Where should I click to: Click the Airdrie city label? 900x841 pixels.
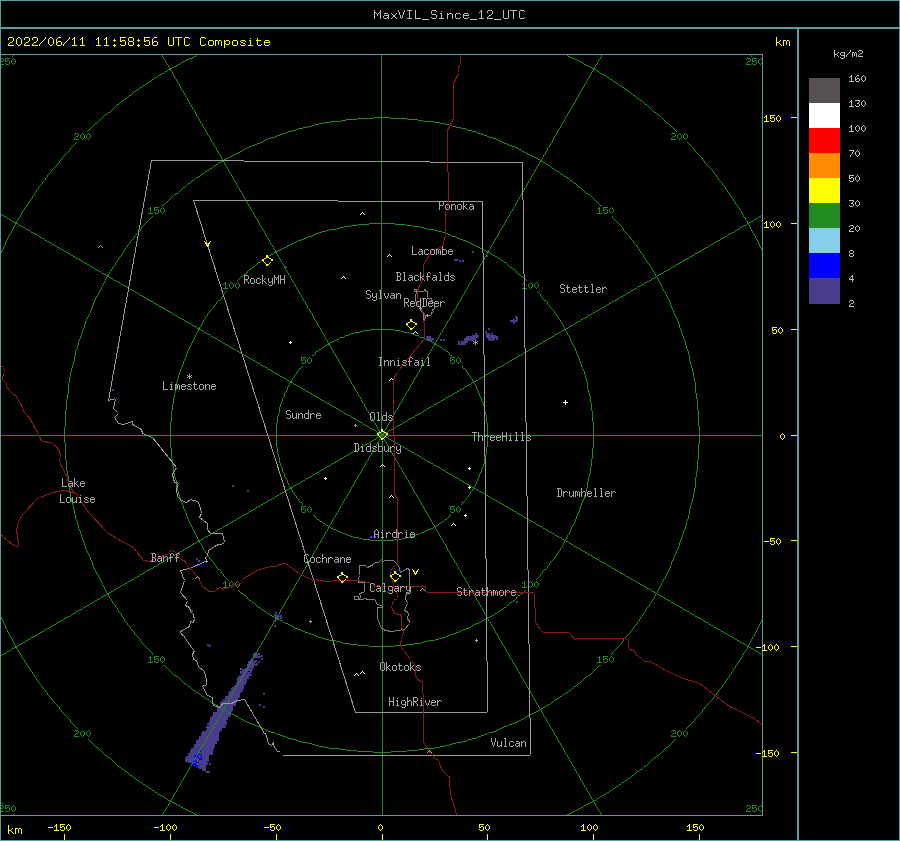pyautogui.click(x=394, y=534)
